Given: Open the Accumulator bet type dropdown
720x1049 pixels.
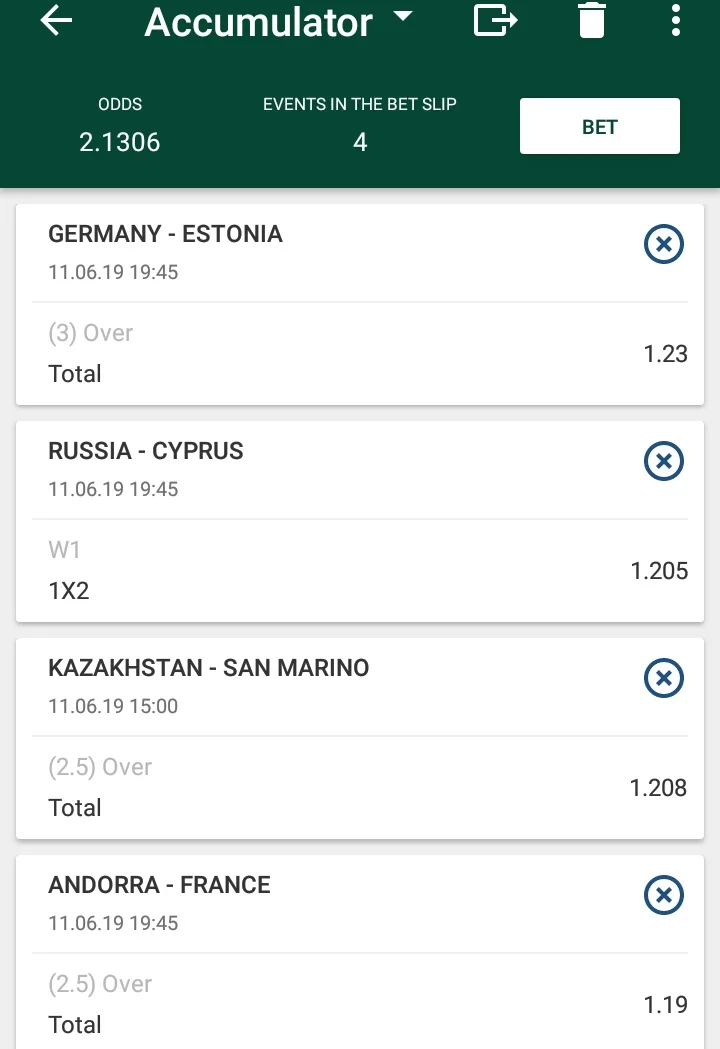Looking at the screenshot, I should pyautogui.click(x=403, y=17).
